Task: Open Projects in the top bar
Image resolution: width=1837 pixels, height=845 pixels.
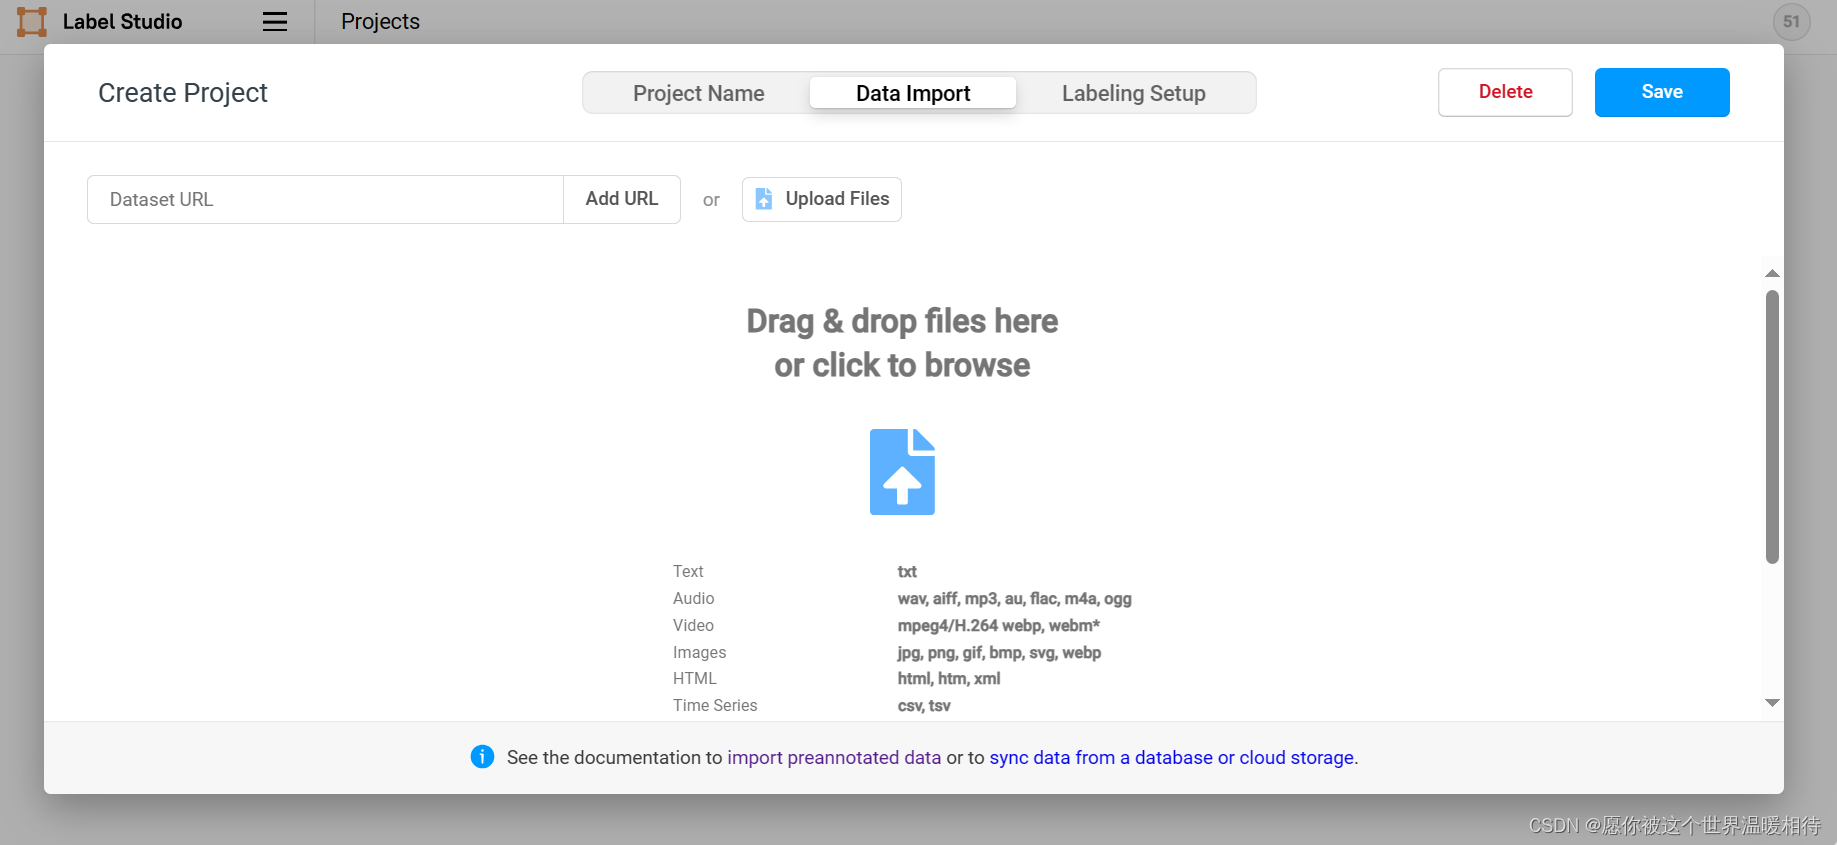Action: [380, 22]
